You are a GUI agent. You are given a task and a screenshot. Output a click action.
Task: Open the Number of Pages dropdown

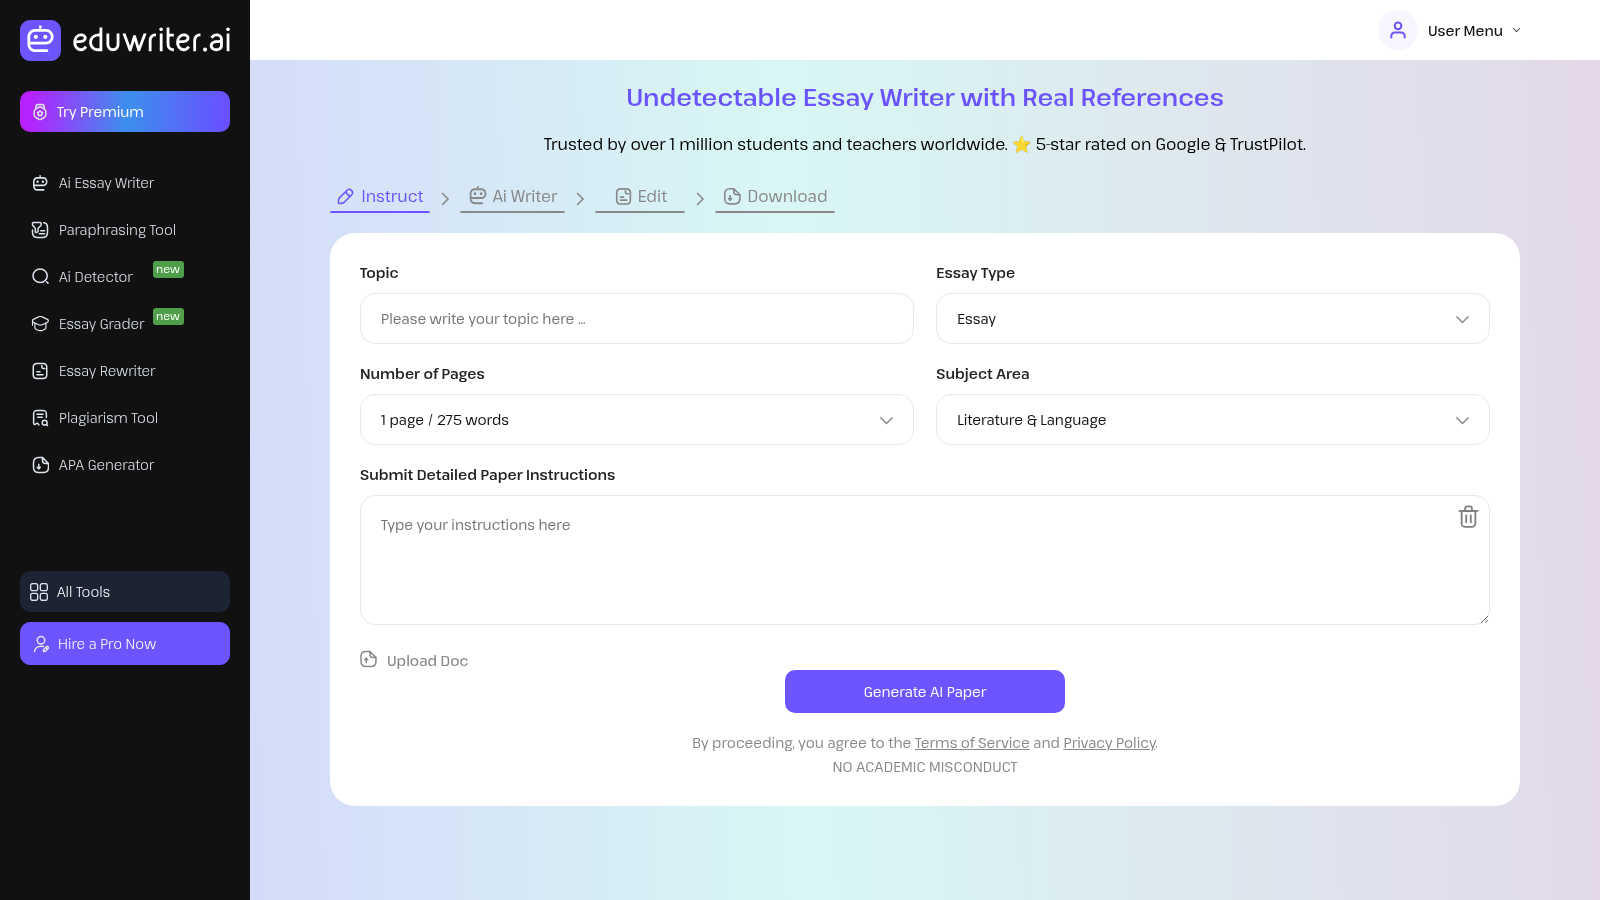tap(636, 420)
